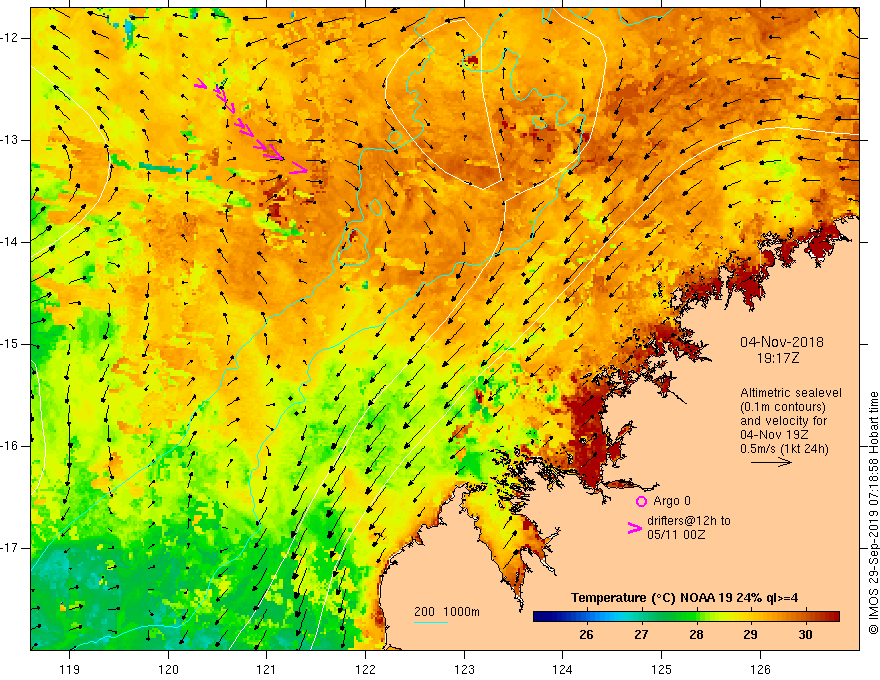The width and height of the screenshot is (880, 680).
Task: Click longitude axis label 121
Action: point(267,669)
